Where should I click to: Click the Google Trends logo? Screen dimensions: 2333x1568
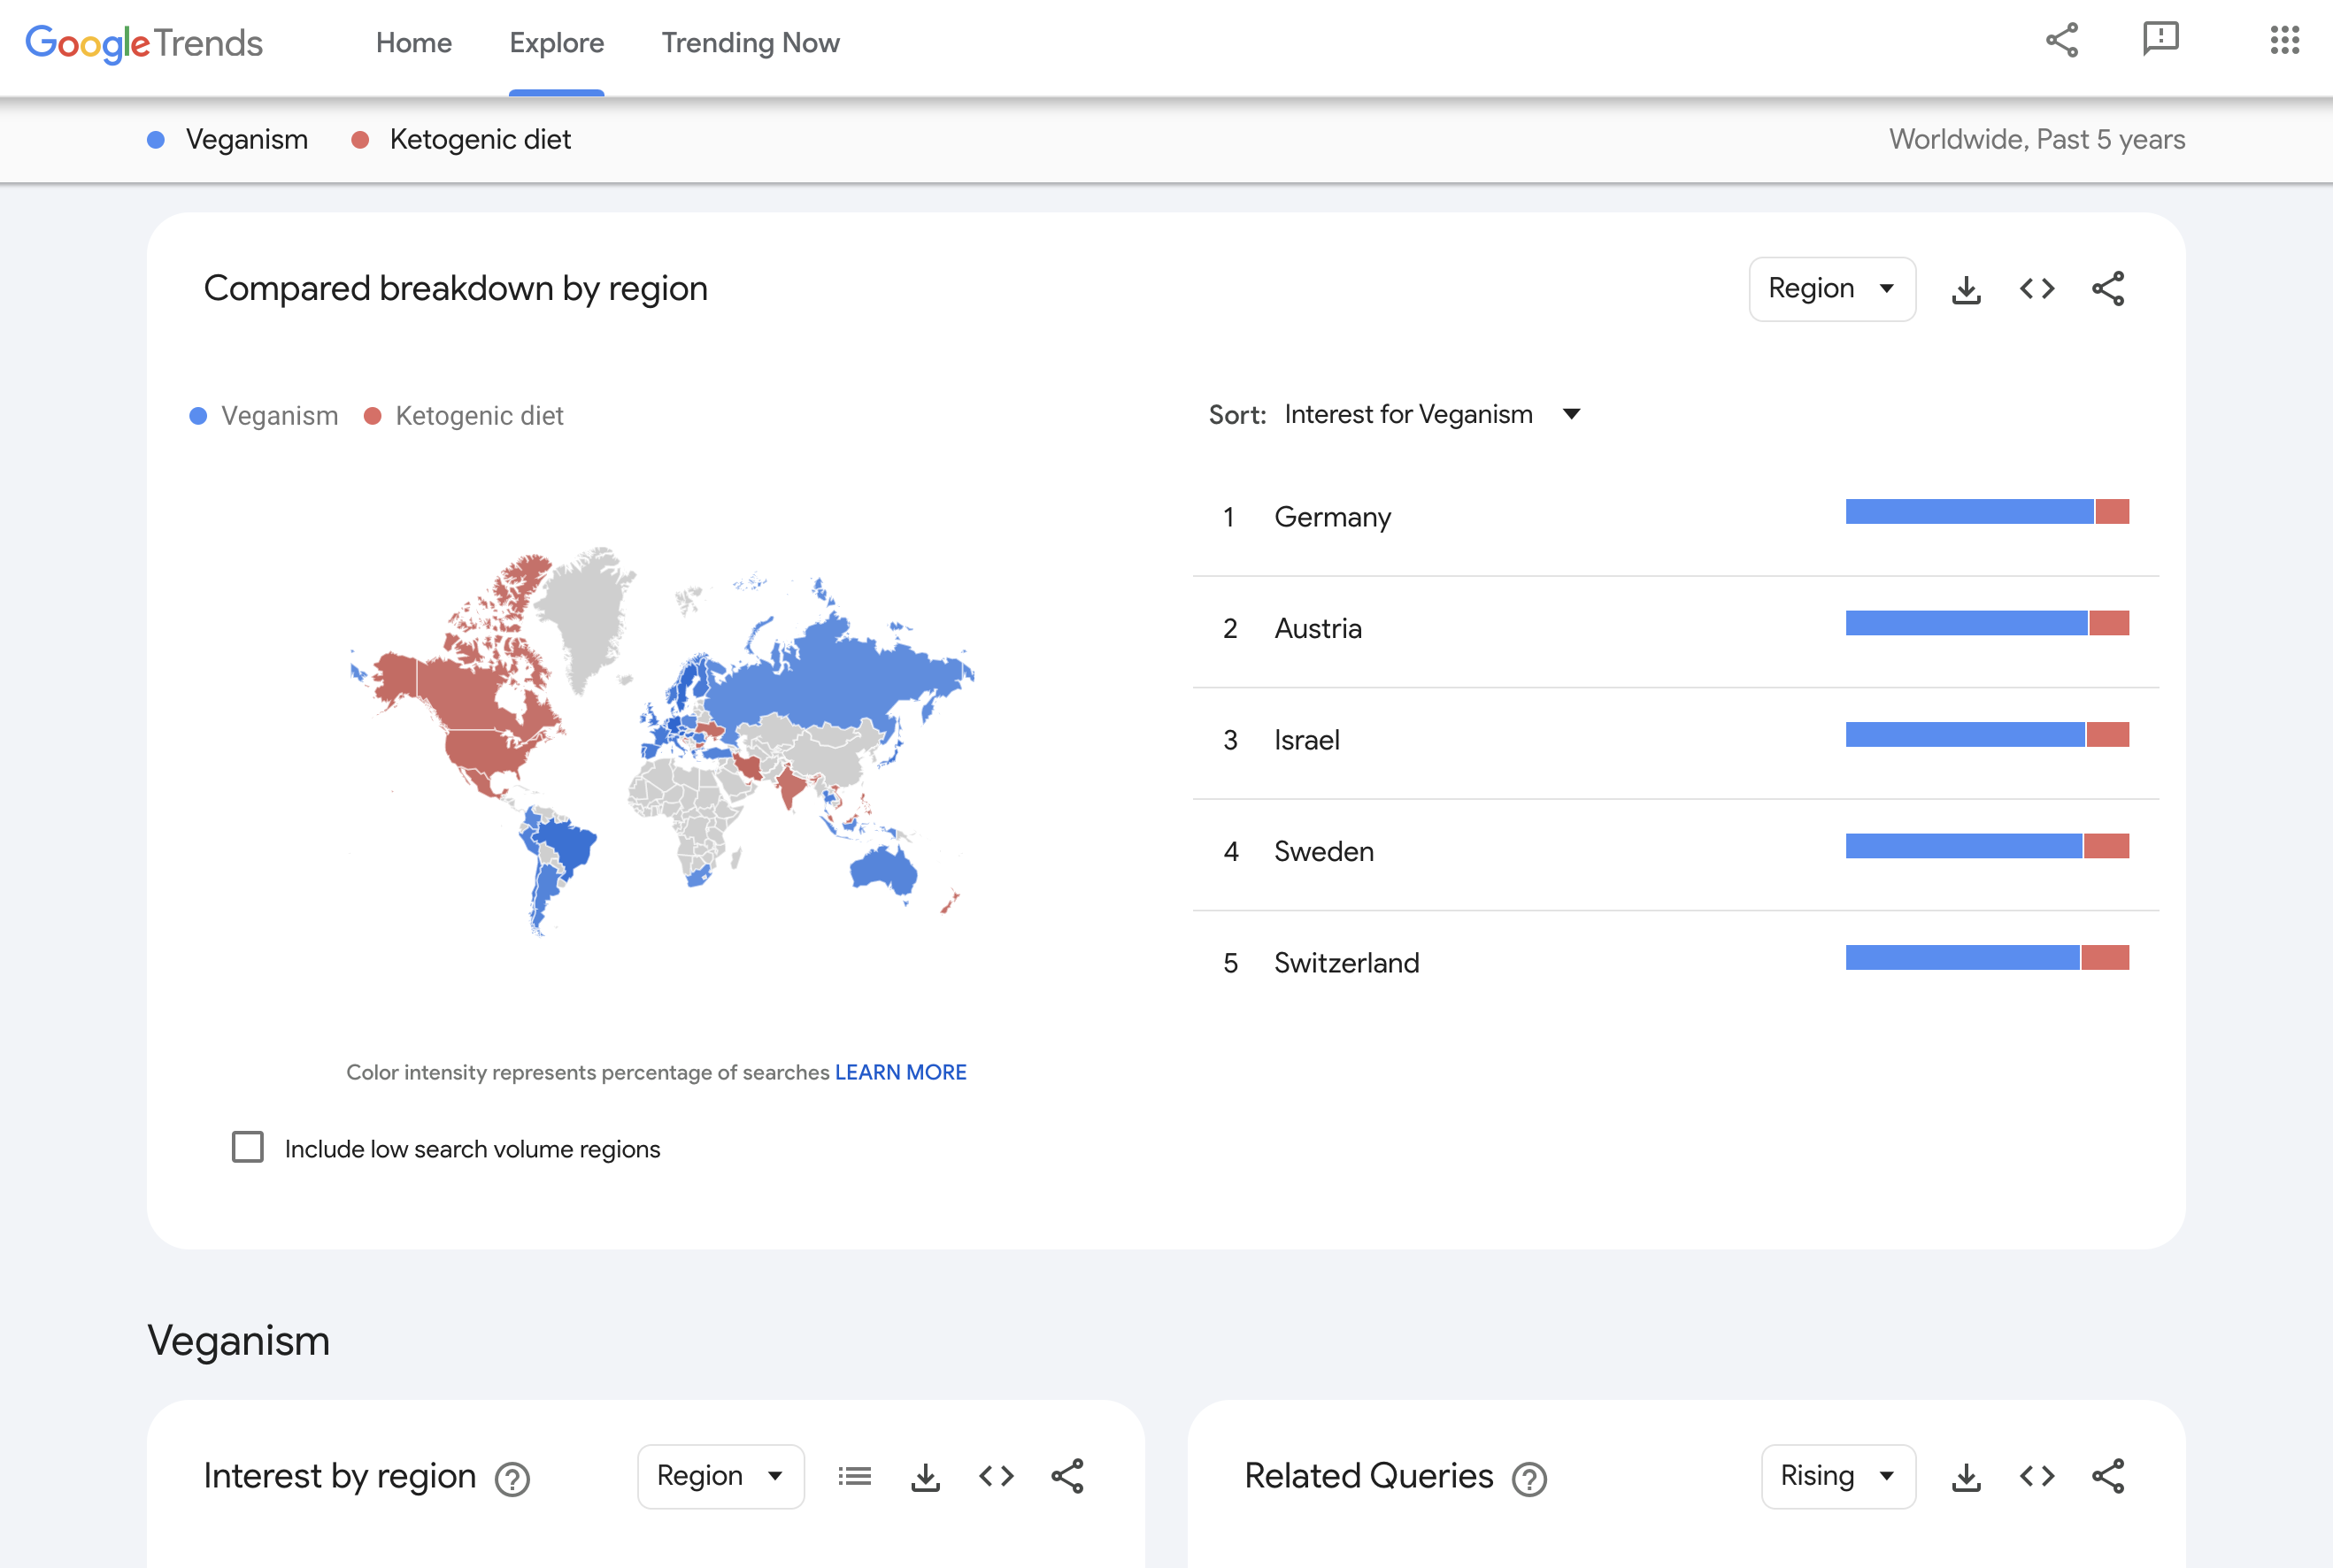click(x=144, y=42)
